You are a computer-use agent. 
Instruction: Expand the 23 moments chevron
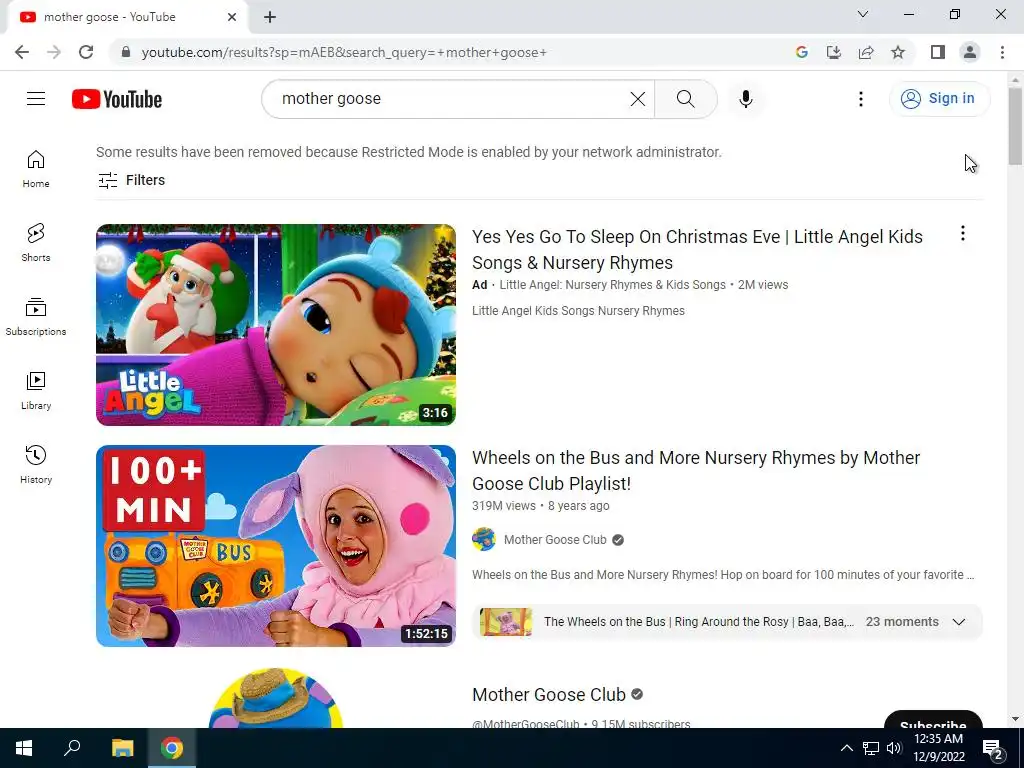pyautogui.click(x=959, y=622)
